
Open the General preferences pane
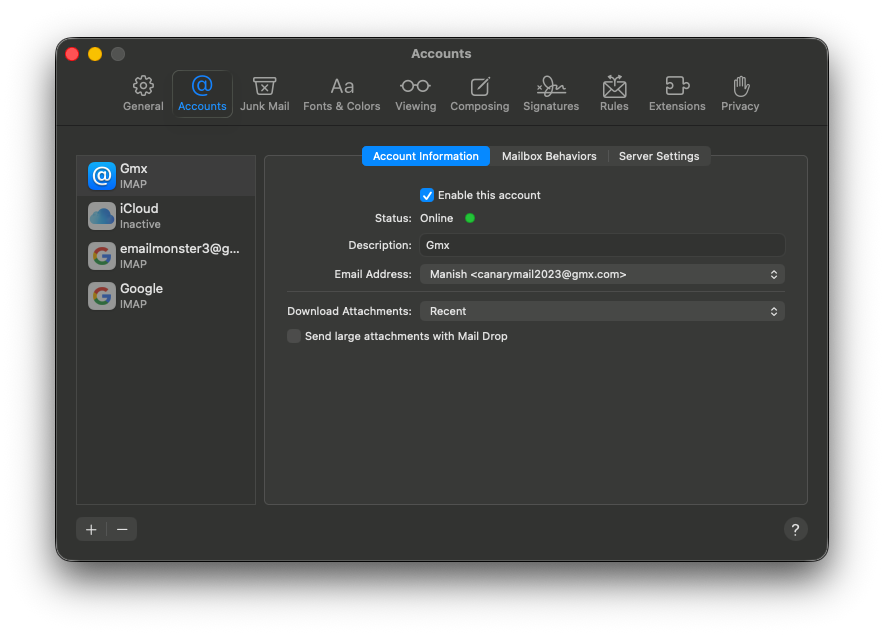coord(142,93)
